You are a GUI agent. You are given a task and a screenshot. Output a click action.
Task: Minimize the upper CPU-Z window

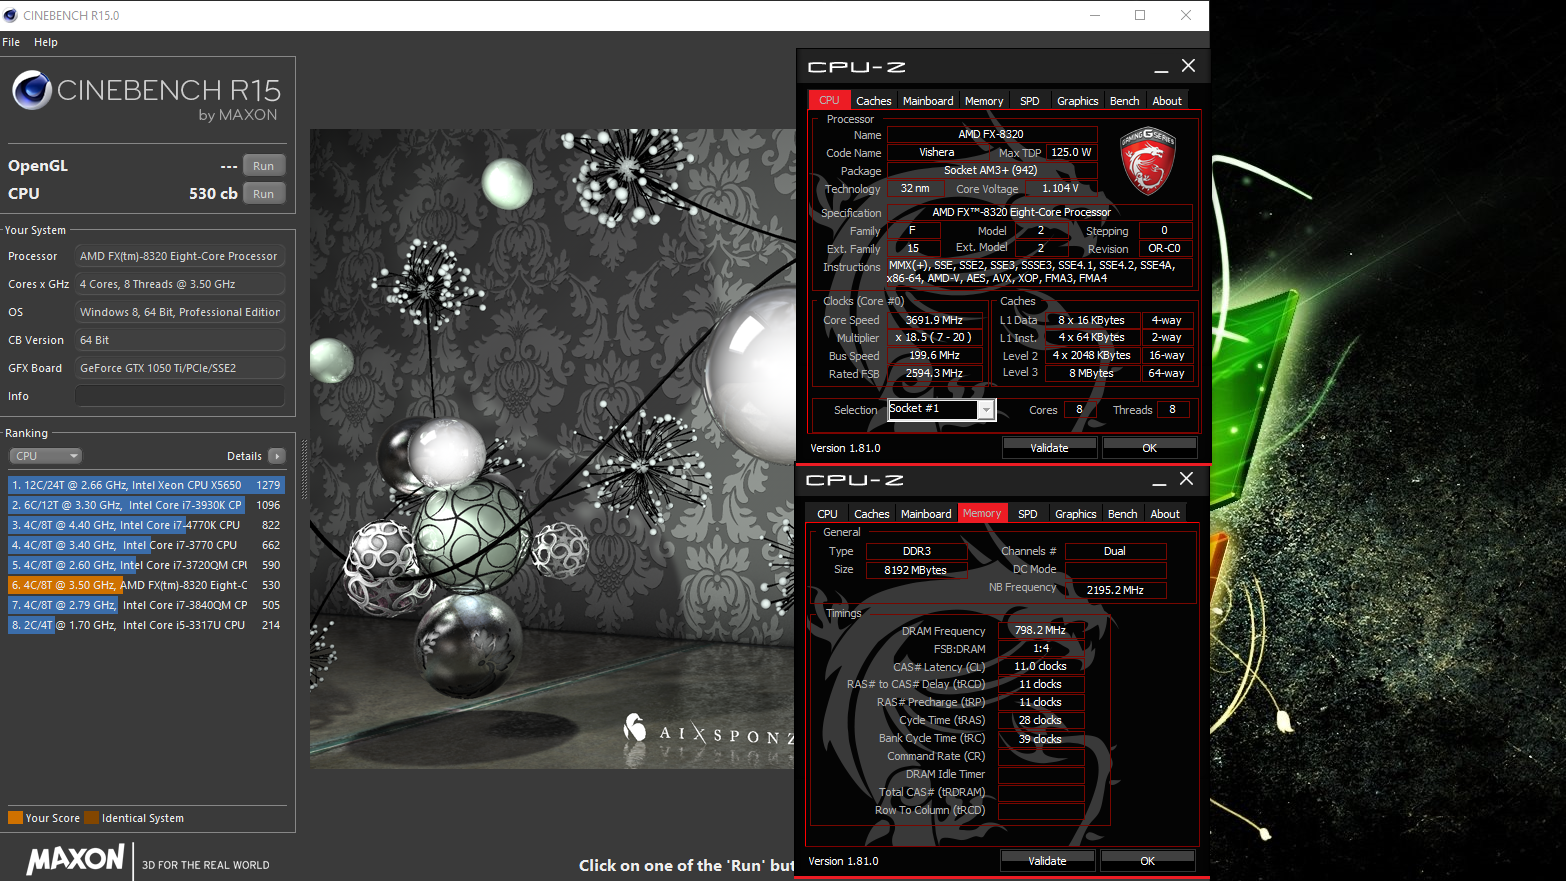click(x=1161, y=67)
